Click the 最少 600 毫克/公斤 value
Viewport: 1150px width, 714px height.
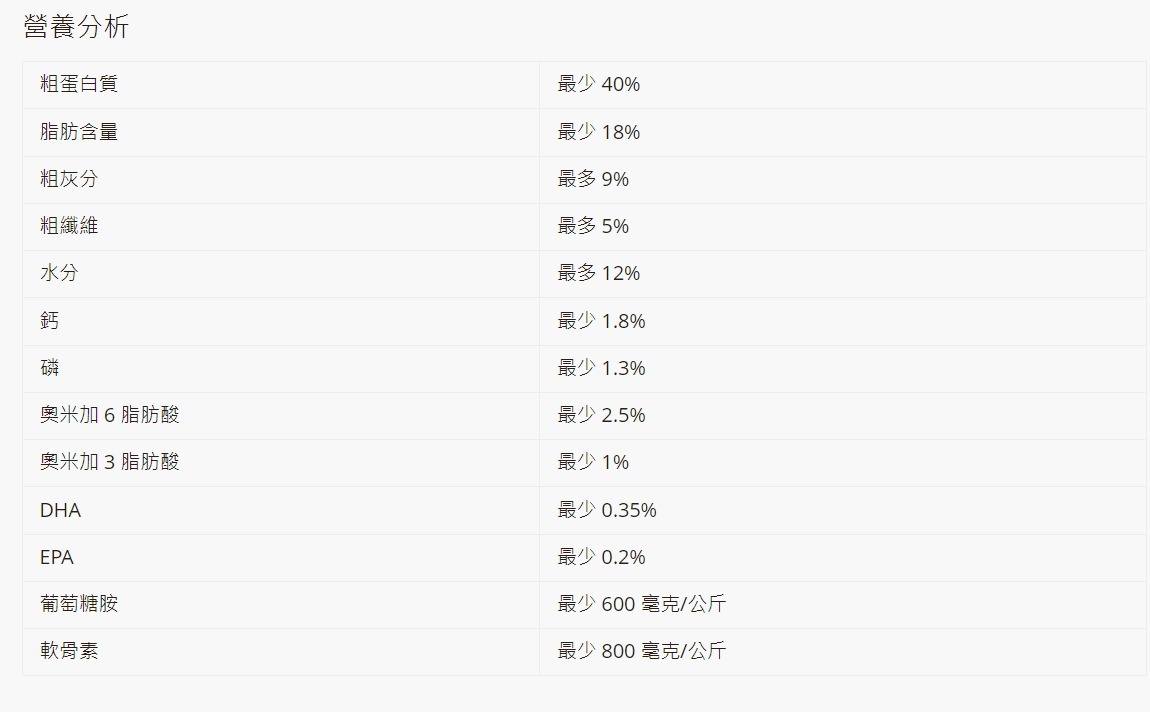(x=641, y=604)
